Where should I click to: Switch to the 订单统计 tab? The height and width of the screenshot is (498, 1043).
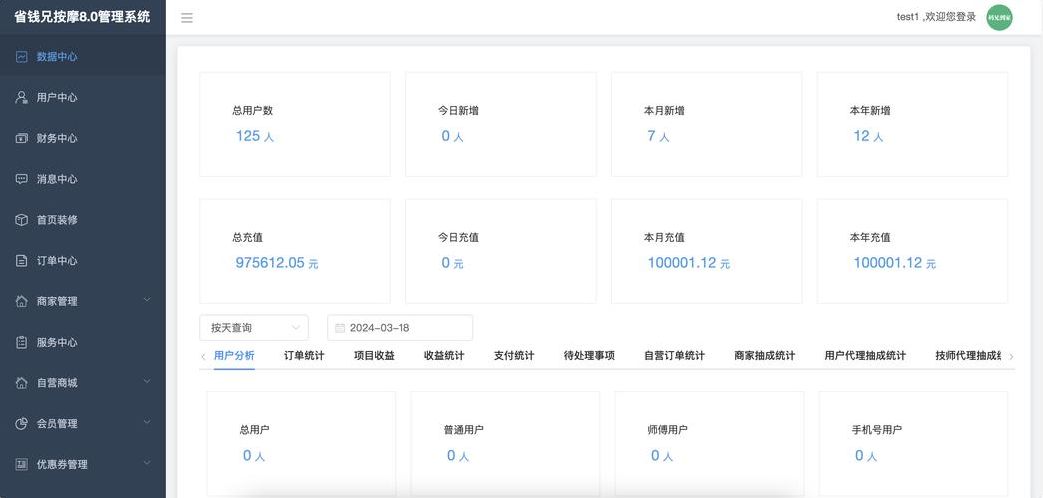[x=304, y=355]
